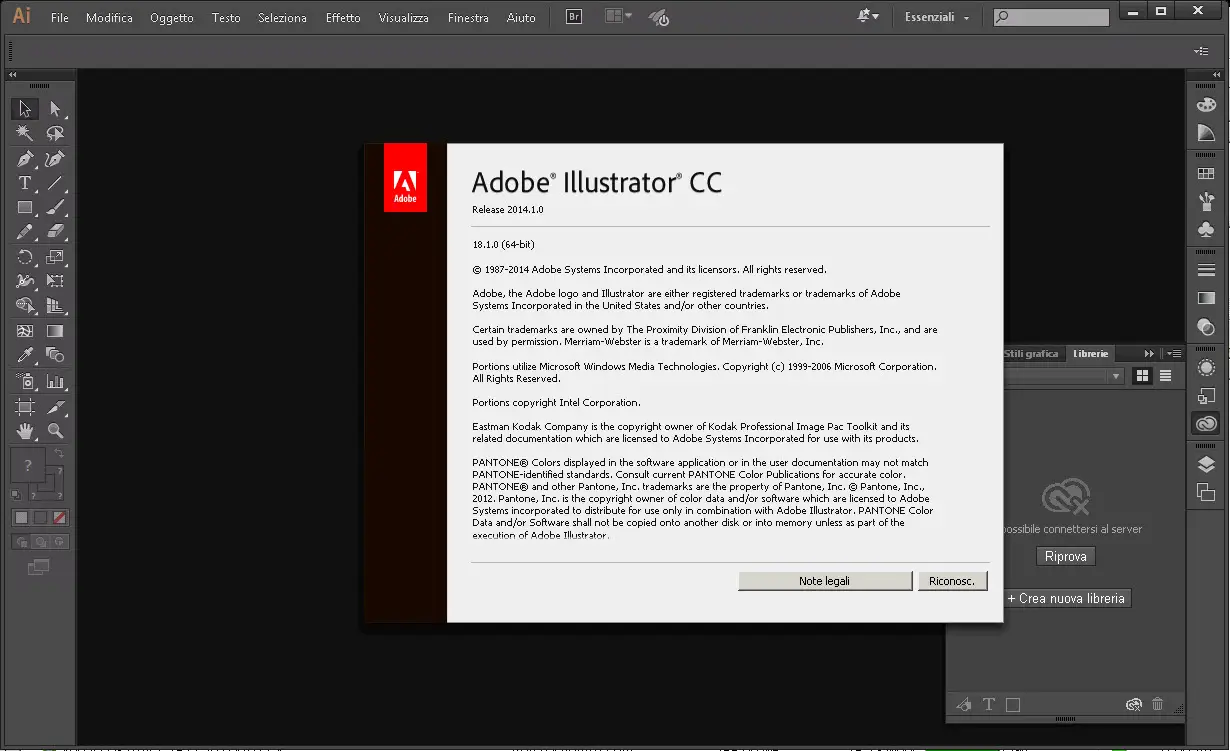Open the Aiuto menu
The image size is (1230, 751).
pos(521,18)
